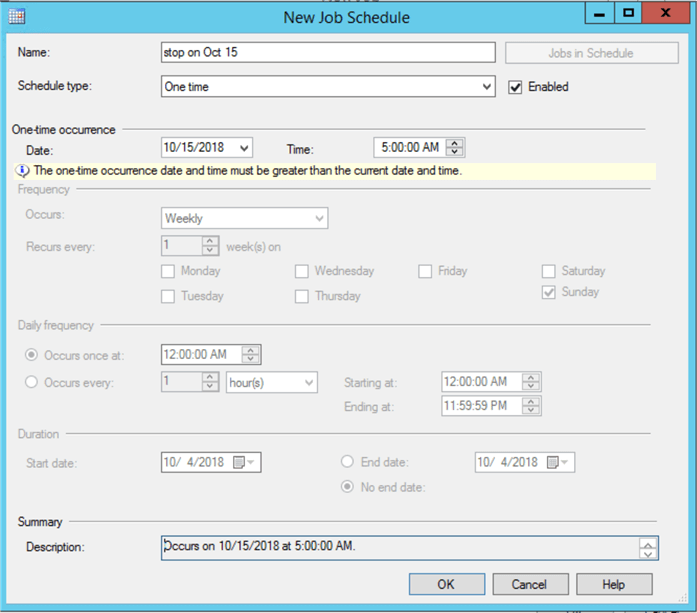Viewport: 697px width, 613px height.
Task: Click the info icon beside one-time occurrence note
Action: tap(24, 171)
